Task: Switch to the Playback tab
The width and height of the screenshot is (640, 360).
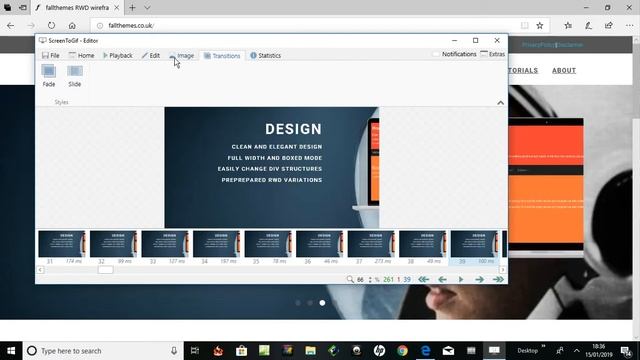Action: click(x=118, y=56)
